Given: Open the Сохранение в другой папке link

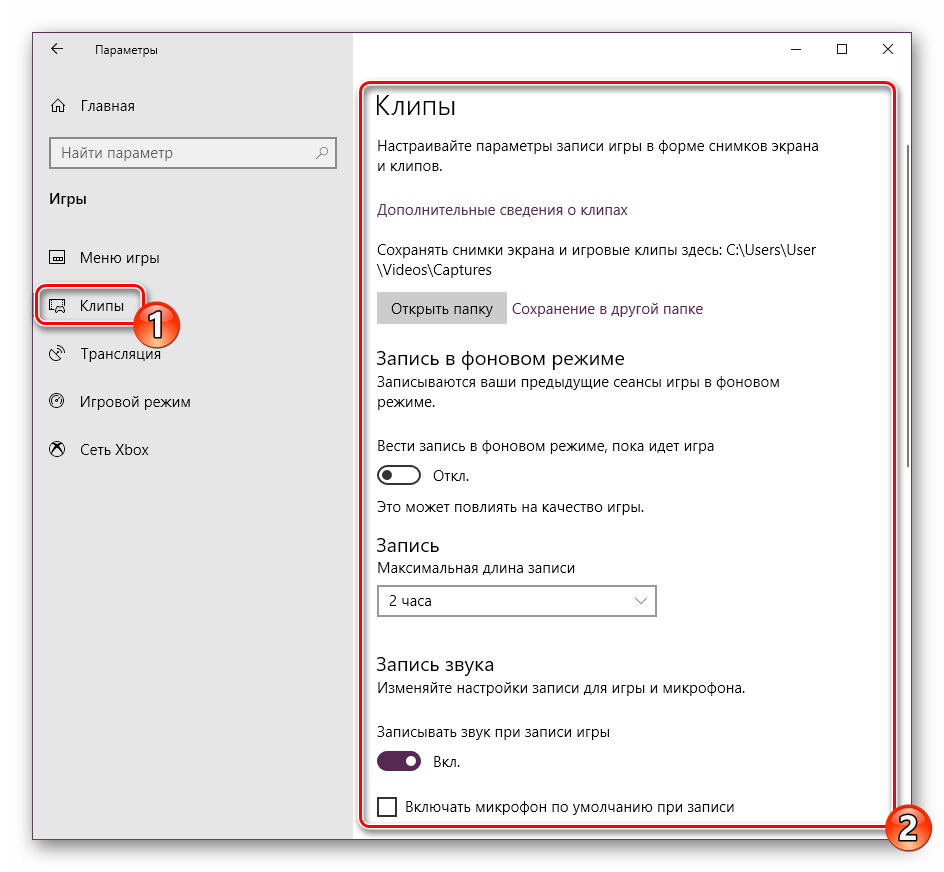Looking at the screenshot, I should tap(607, 309).
